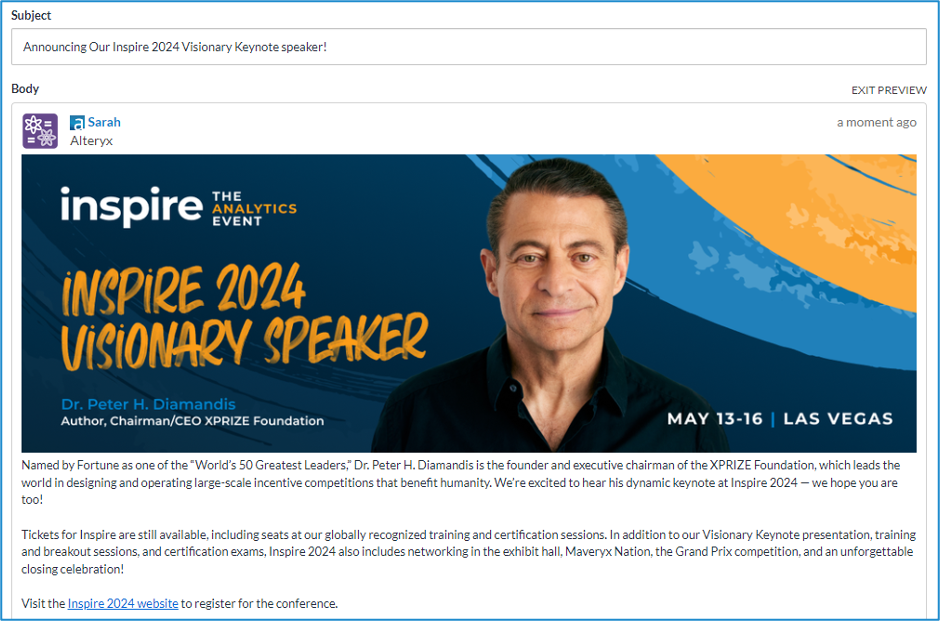
Task: Click the Inspire 2024 website hyperlink
Action: (121, 603)
